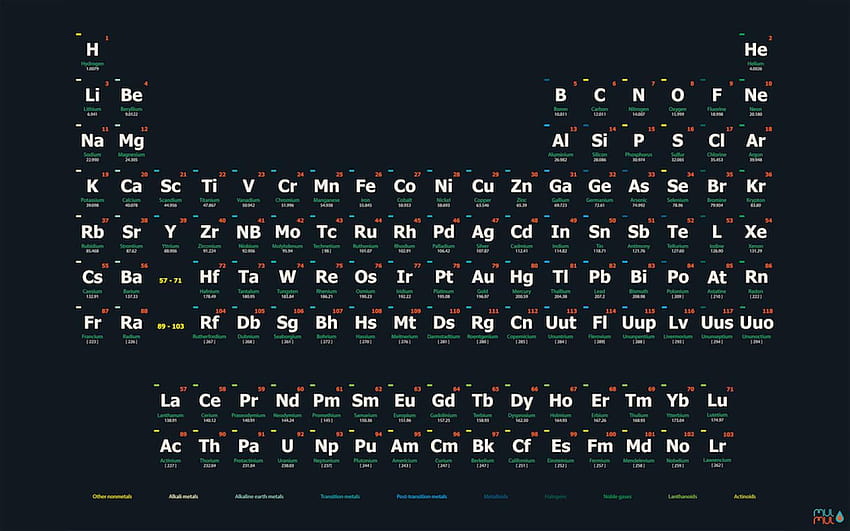Click the Mercury Hg element
The height and width of the screenshot is (531, 850).
coord(522,280)
